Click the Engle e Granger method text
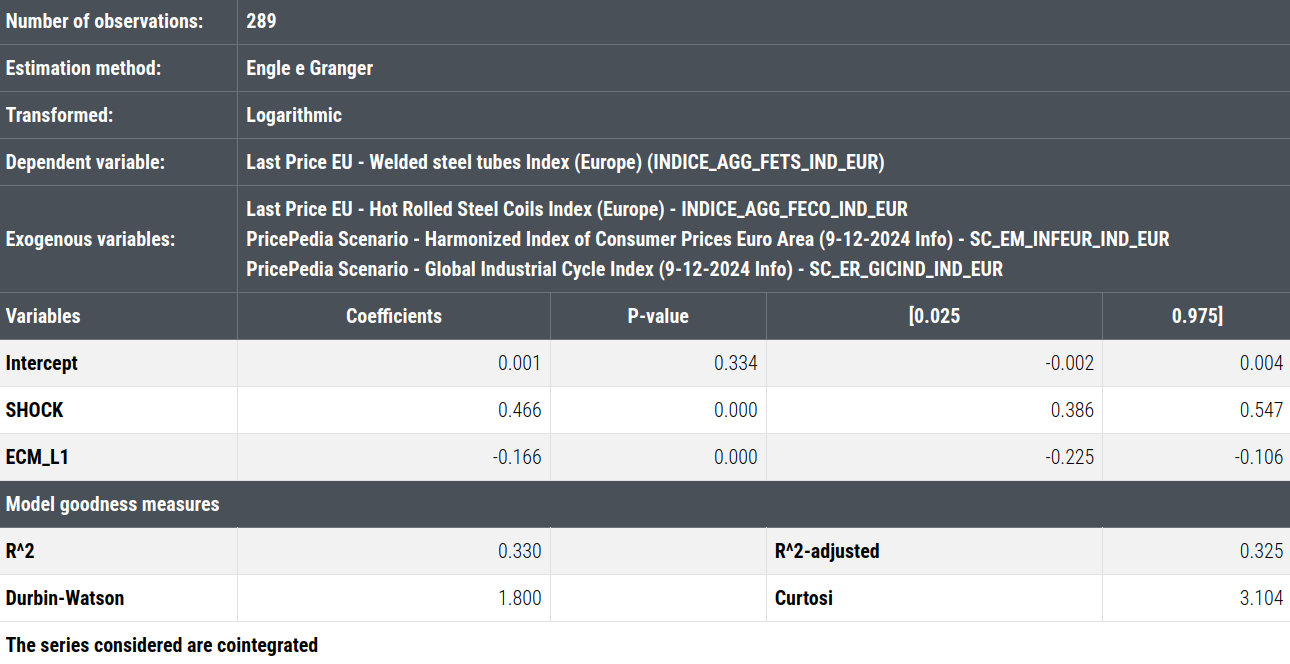The width and height of the screenshot is (1290, 664). (x=309, y=68)
